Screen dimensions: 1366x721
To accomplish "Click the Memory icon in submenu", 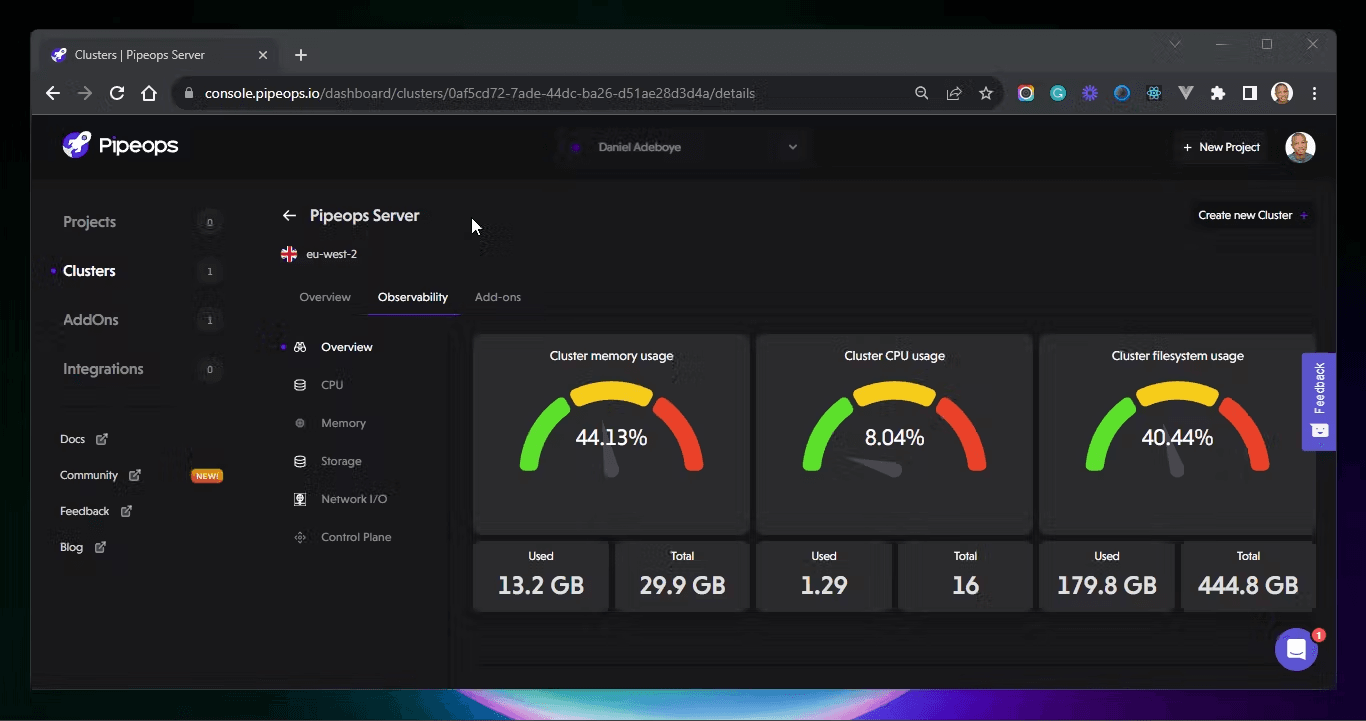I will (x=300, y=423).
